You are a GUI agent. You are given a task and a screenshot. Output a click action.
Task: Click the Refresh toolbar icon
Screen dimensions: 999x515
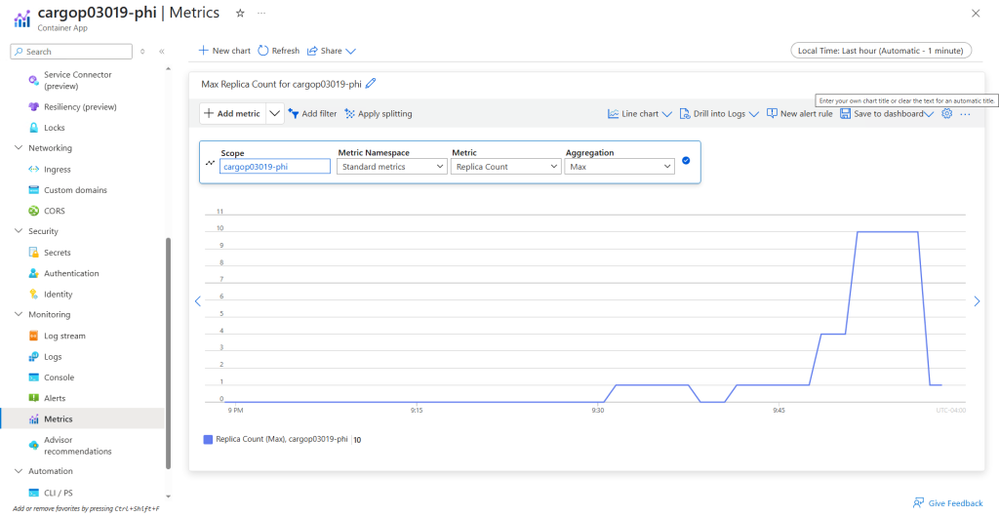(263, 51)
